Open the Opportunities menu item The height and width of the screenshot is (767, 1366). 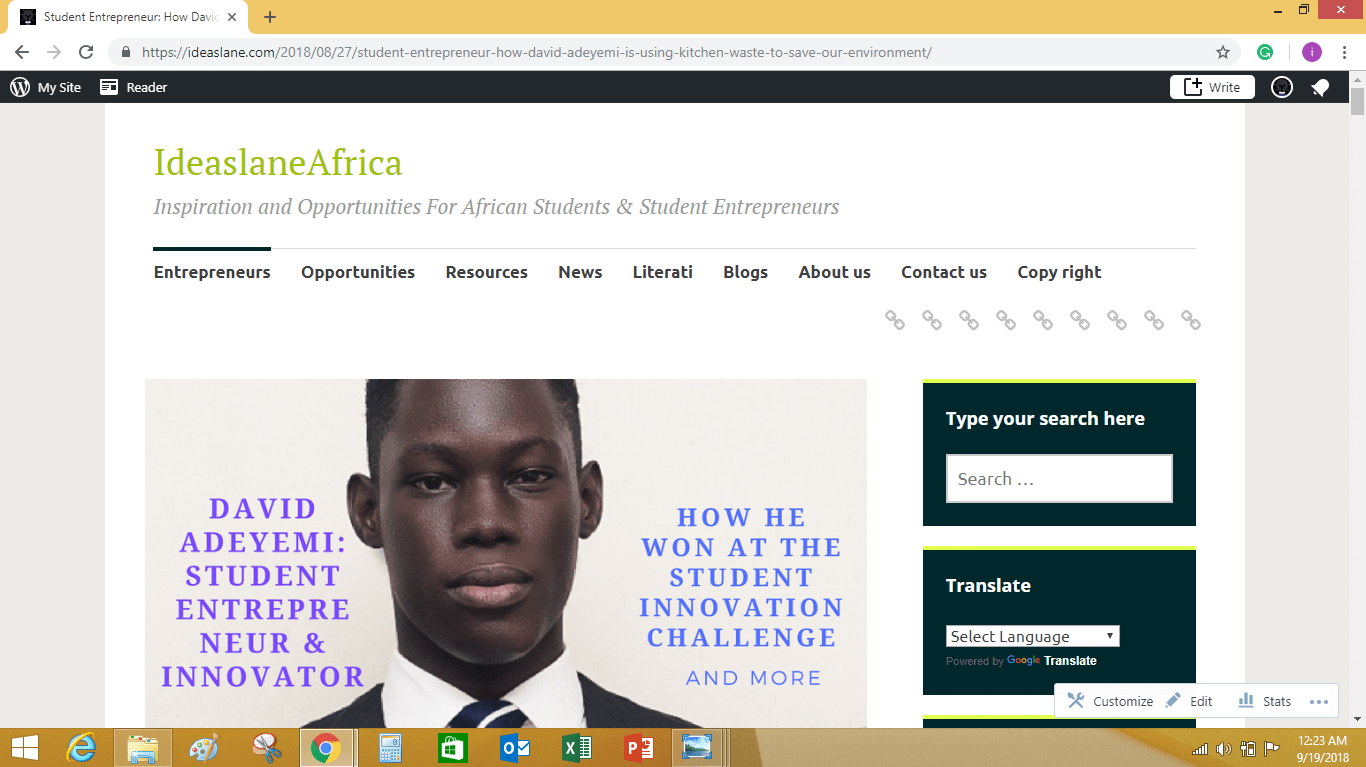(358, 272)
